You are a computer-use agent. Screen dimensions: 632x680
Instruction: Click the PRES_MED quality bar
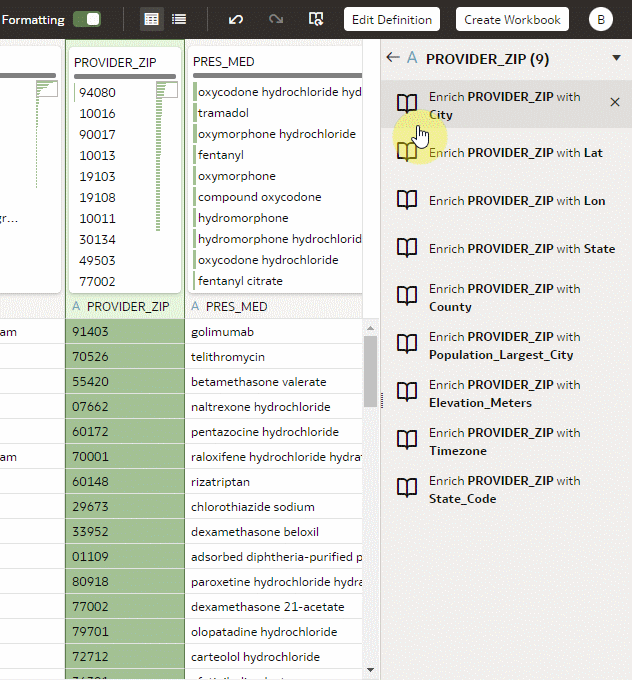(x=277, y=76)
